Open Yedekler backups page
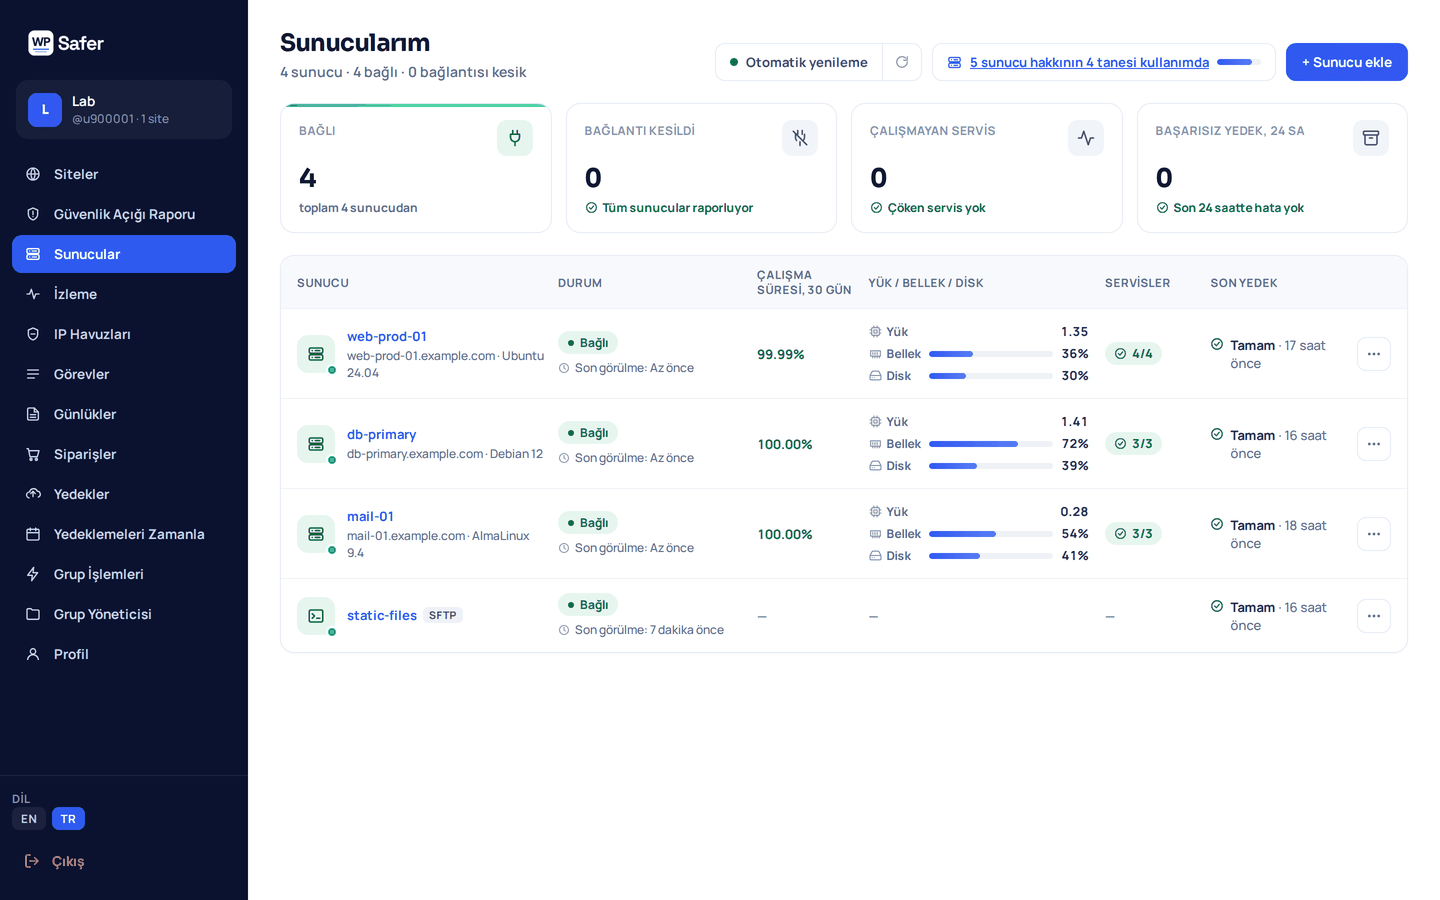This screenshot has height=900, width=1440. point(124,494)
